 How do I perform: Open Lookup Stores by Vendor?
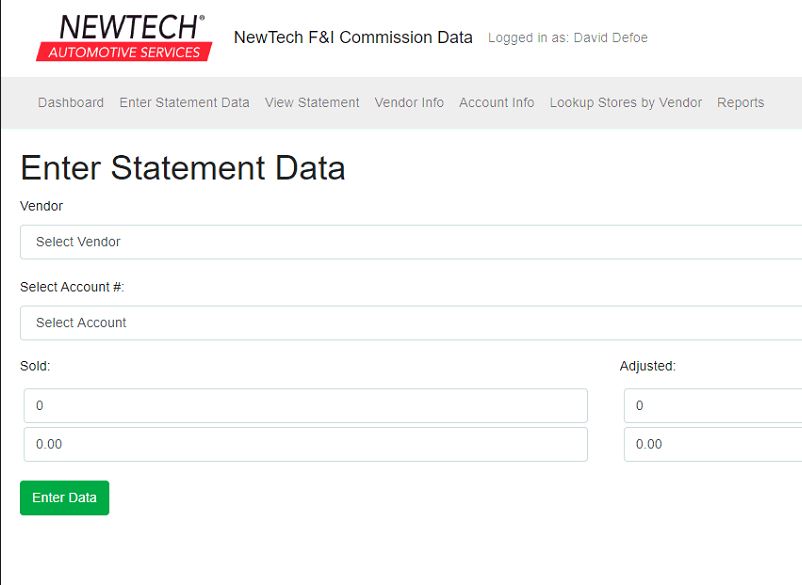pyautogui.click(x=625, y=103)
